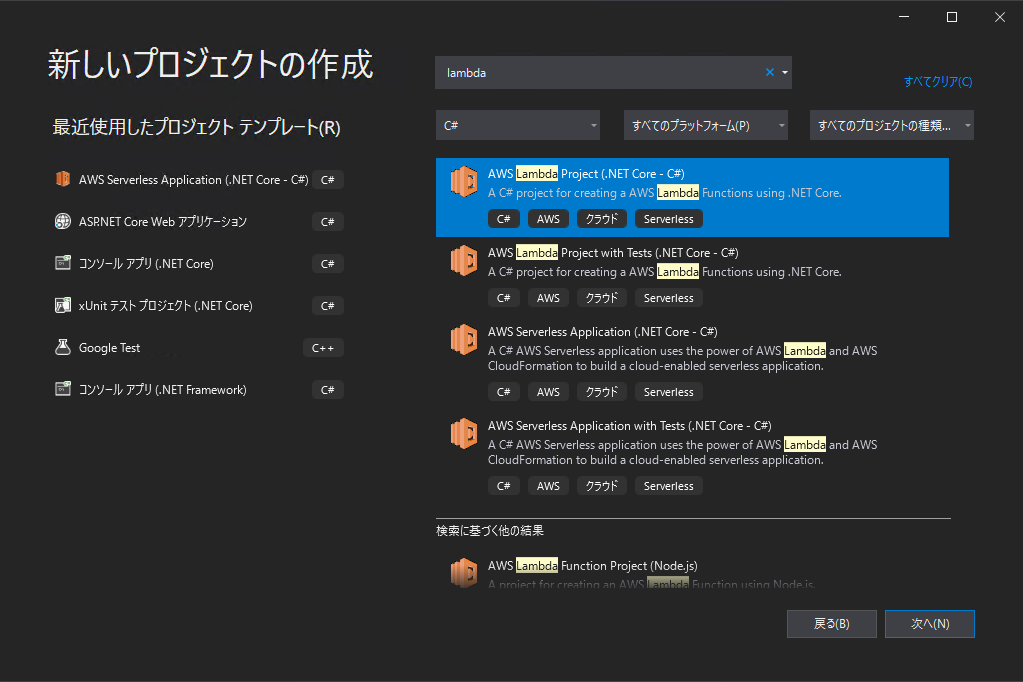This screenshot has width=1023, height=682.
Task: Click the クラウド tag under AWS Lambda Project
Action: pos(601,218)
